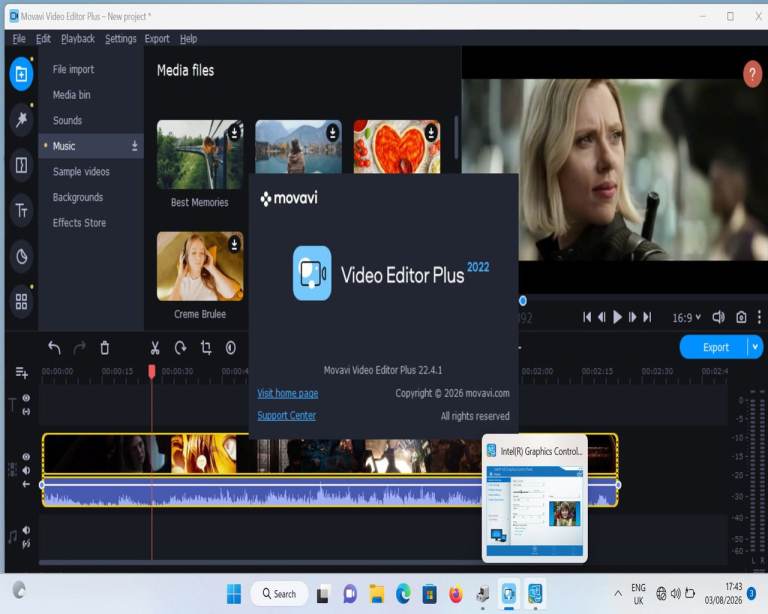Viewport: 768px width, 614px height.
Task: Toggle visibility of the title track
Action: 26,398
